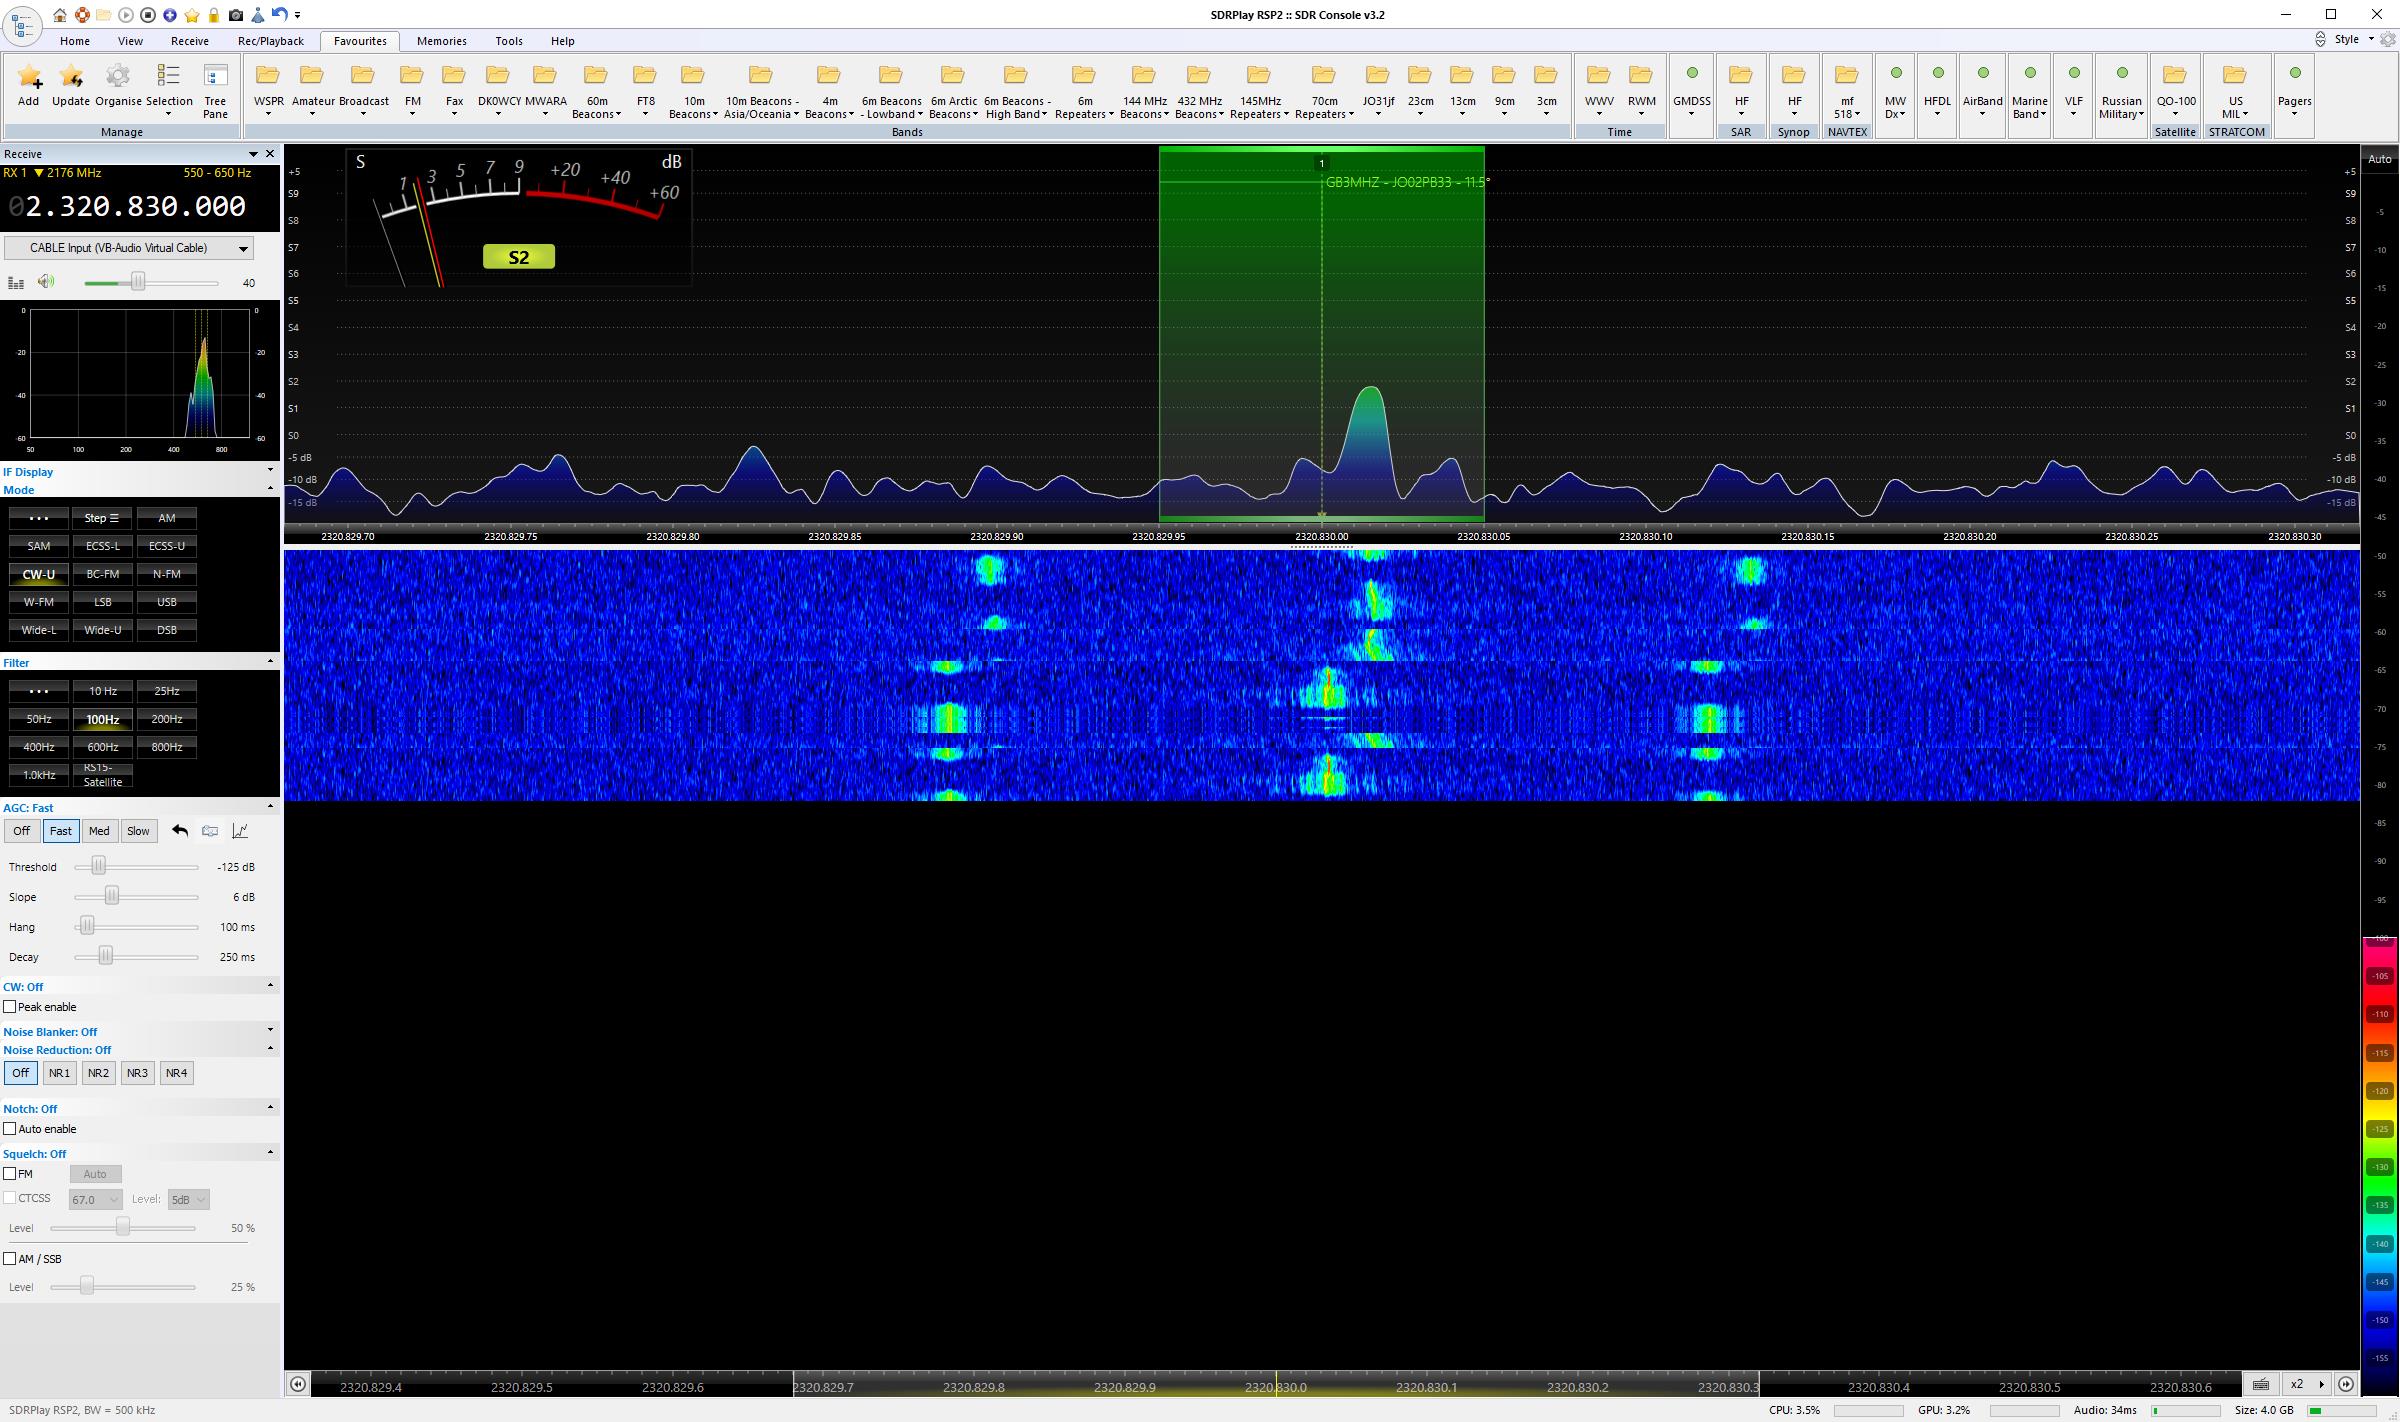Click the Update favourite star icon
The width and height of the screenshot is (2400, 1422).
tap(71, 85)
